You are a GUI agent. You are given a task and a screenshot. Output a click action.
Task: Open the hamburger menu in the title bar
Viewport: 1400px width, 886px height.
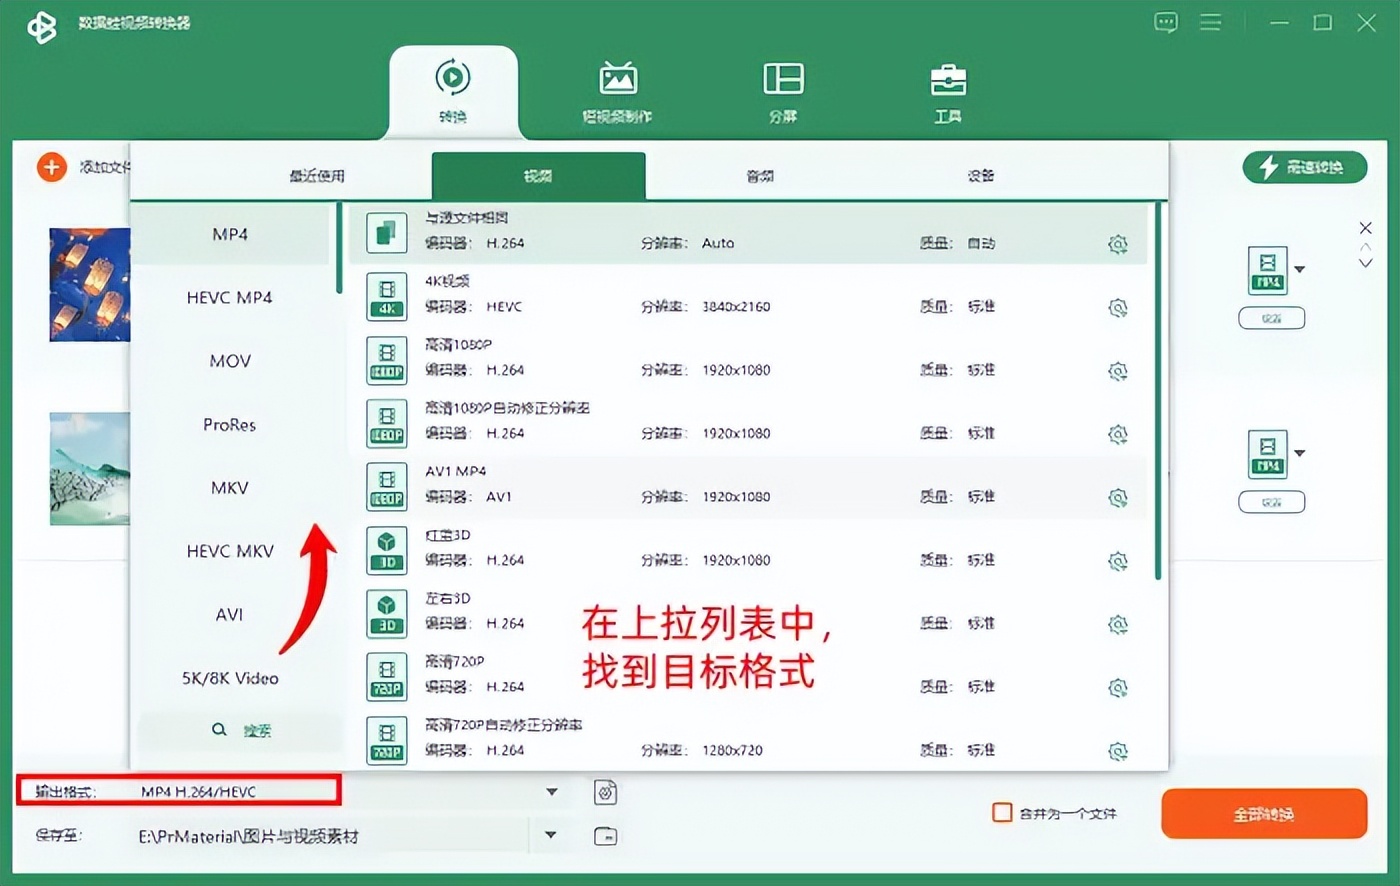coord(1210,22)
